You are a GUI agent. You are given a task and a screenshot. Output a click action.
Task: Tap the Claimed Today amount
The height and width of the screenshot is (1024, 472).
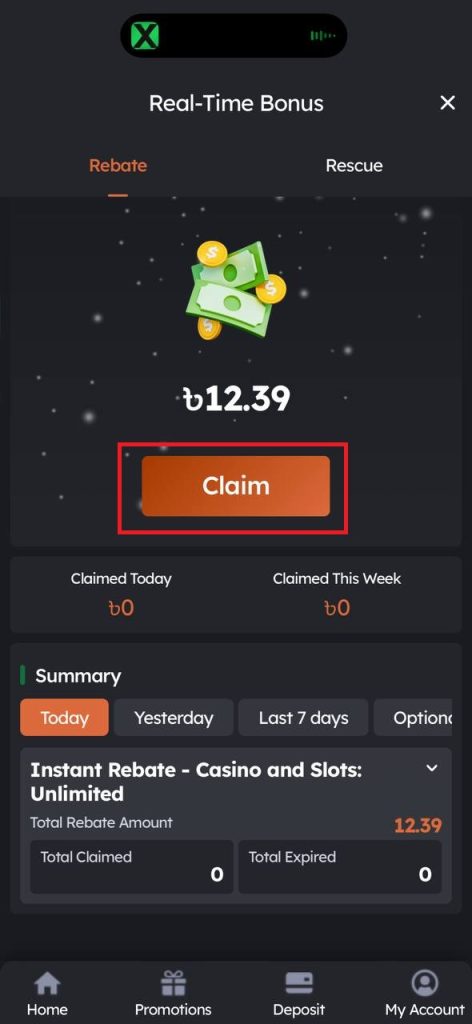pyautogui.click(x=121, y=608)
